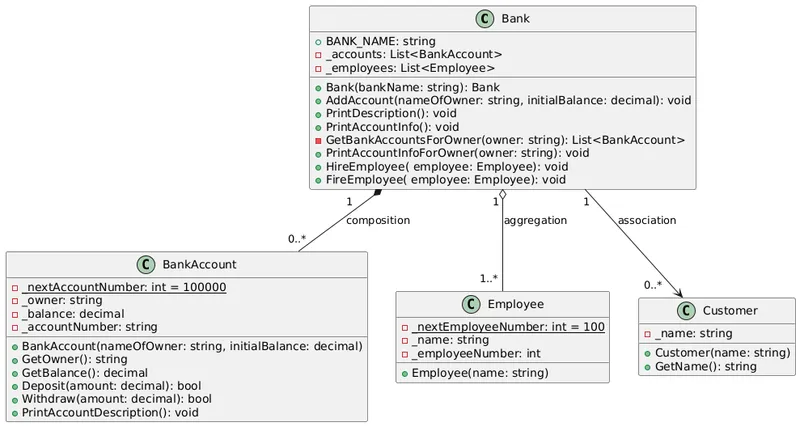Click the hollow aggregation diamond under Bank
The width and height of the screenshot is (800, 426).
point(502,195)
